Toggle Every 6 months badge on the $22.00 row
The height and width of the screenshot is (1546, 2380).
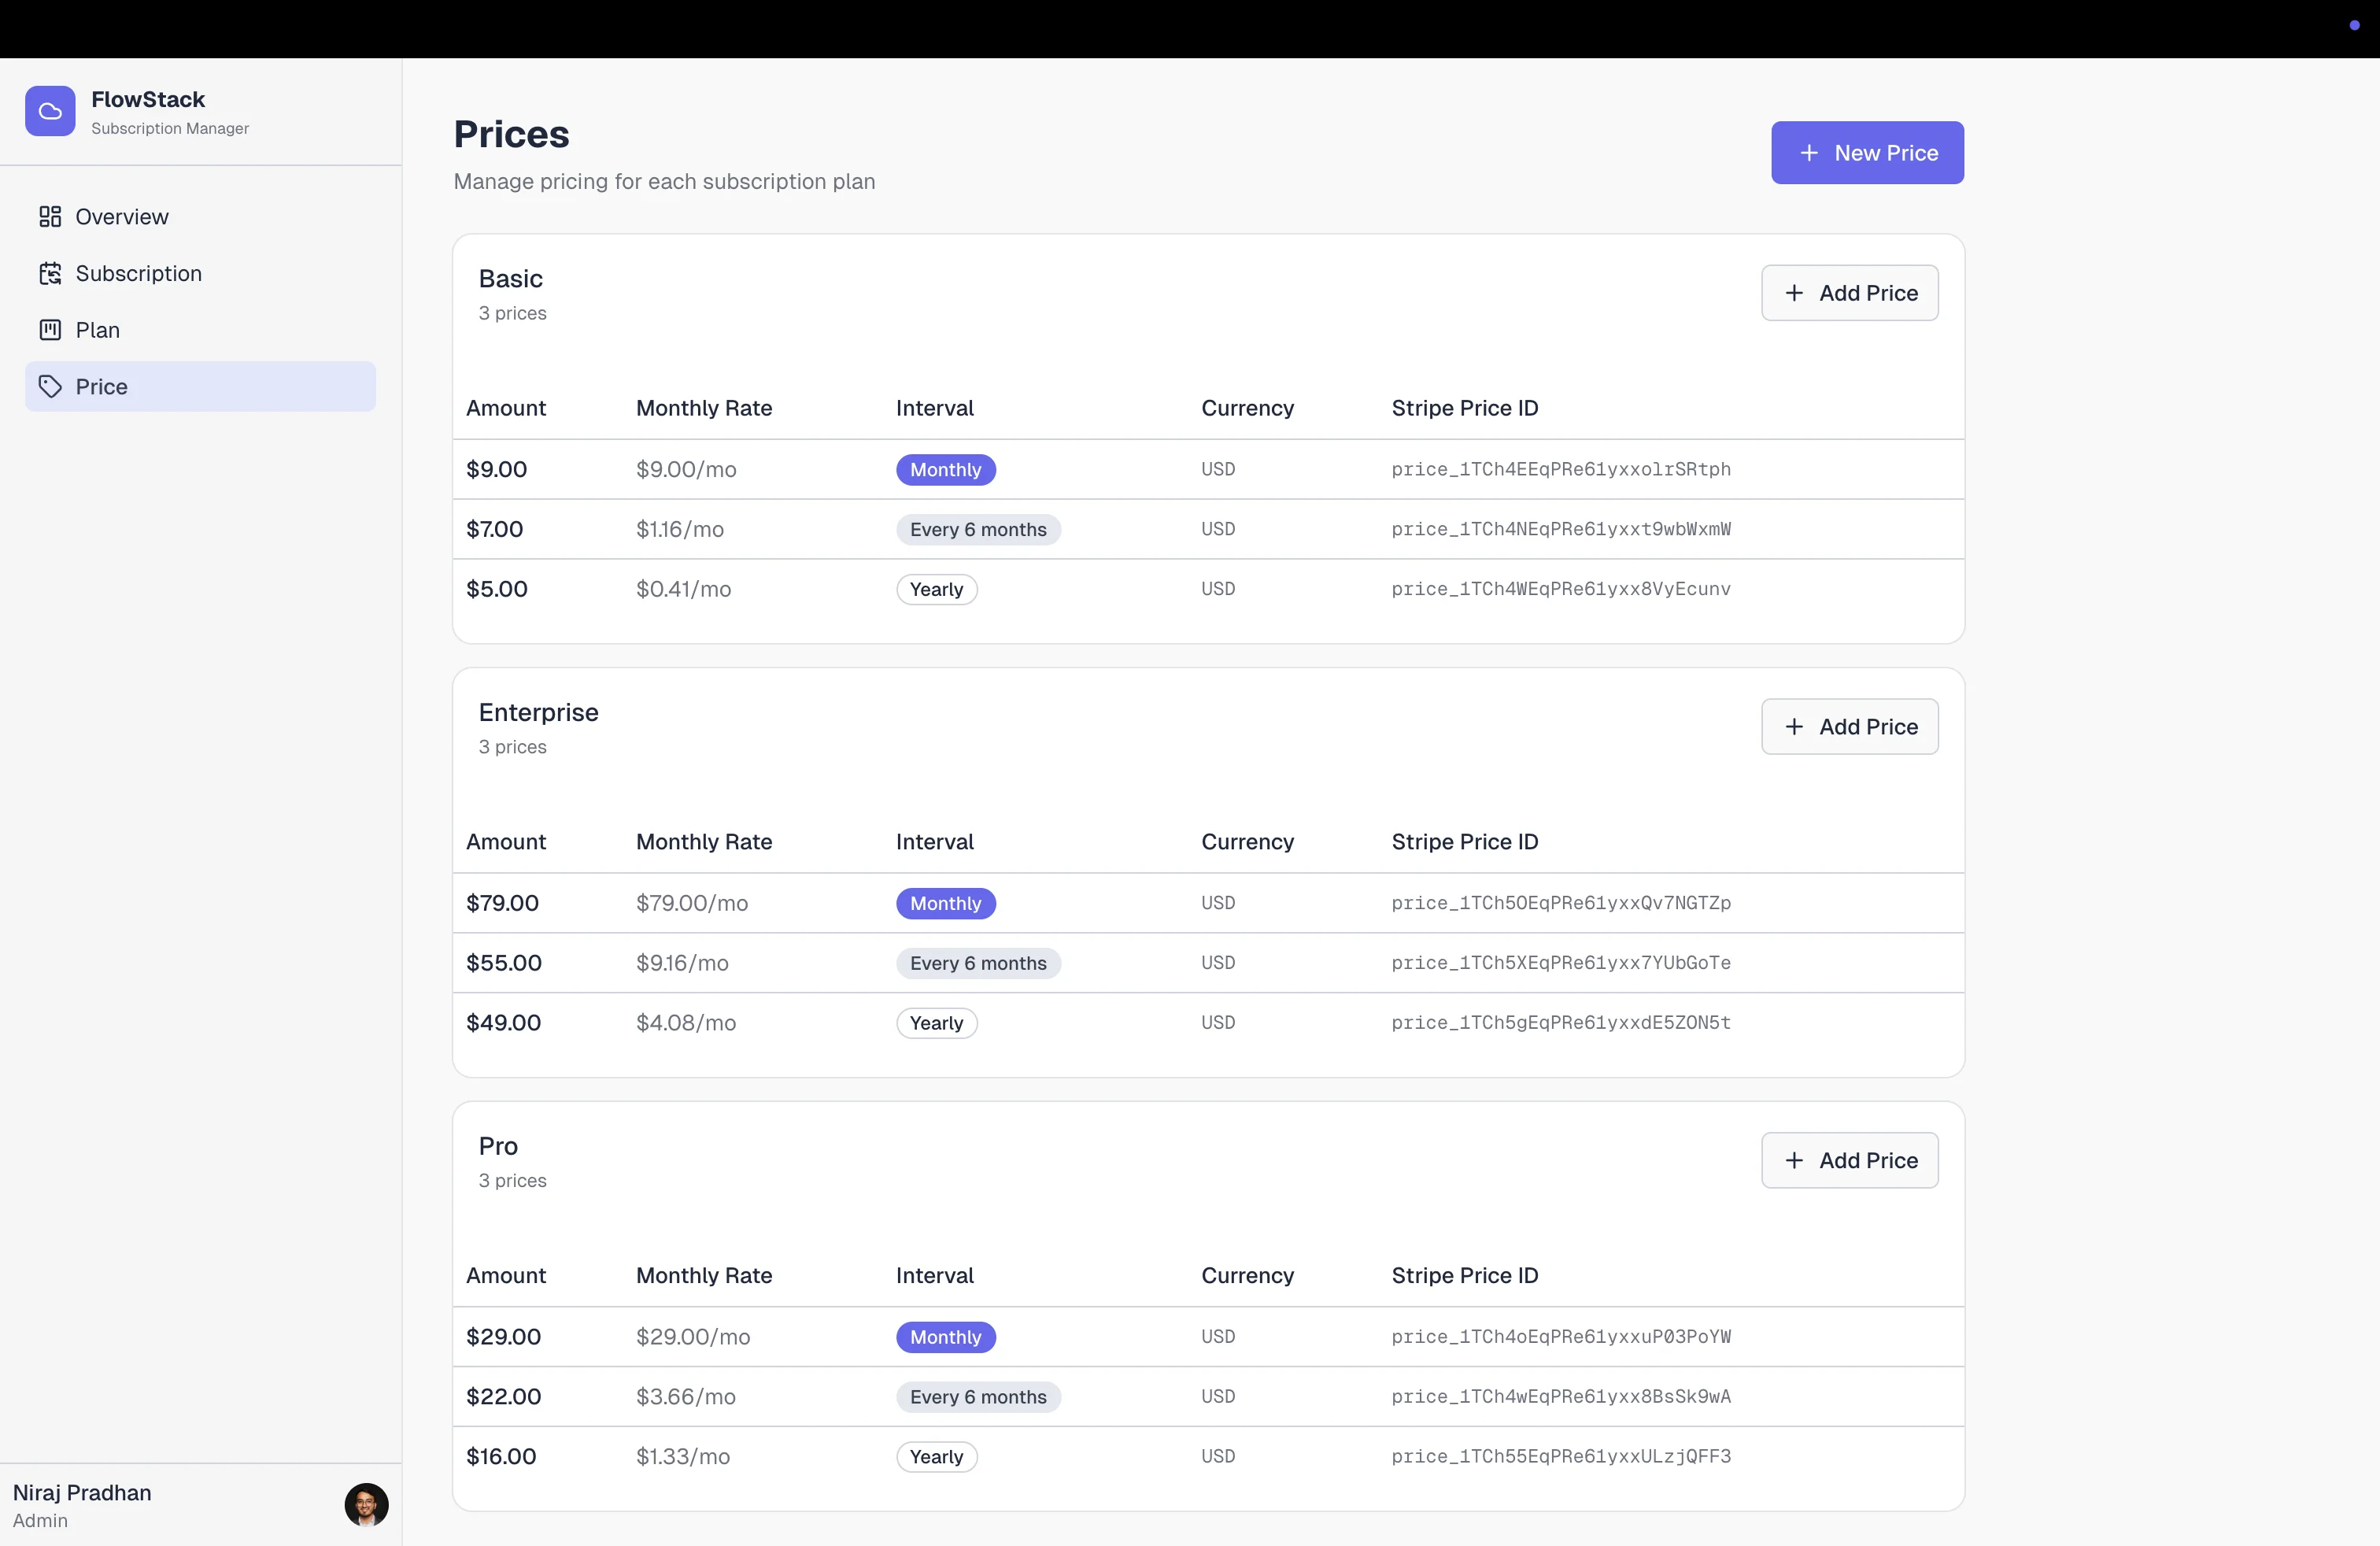[x=978, y=1397]
